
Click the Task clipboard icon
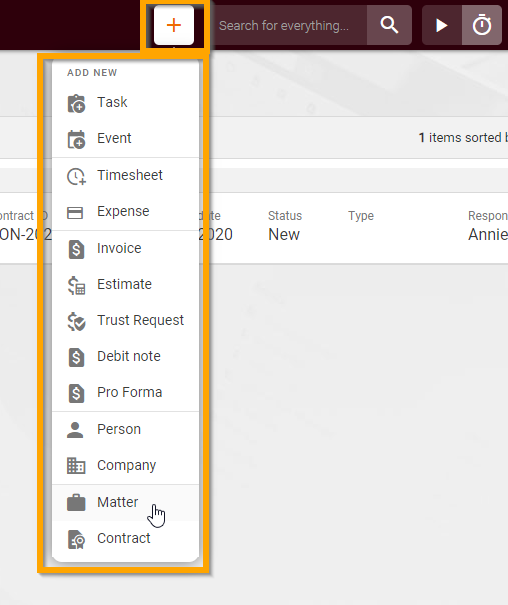click(76, 103)
